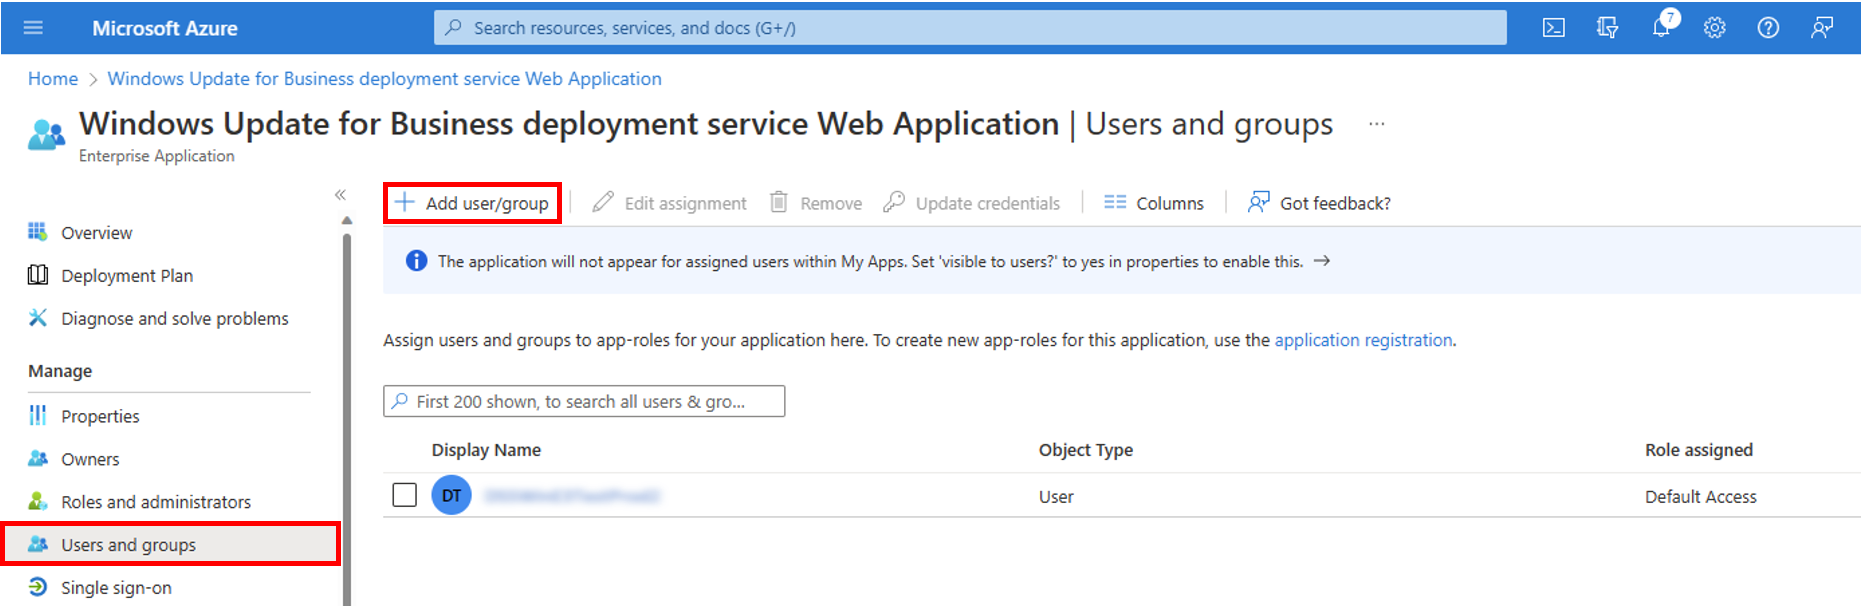Select Users and groups in the sidebar
Viewport: 1861px width, 610px height.
coord(170,544)
